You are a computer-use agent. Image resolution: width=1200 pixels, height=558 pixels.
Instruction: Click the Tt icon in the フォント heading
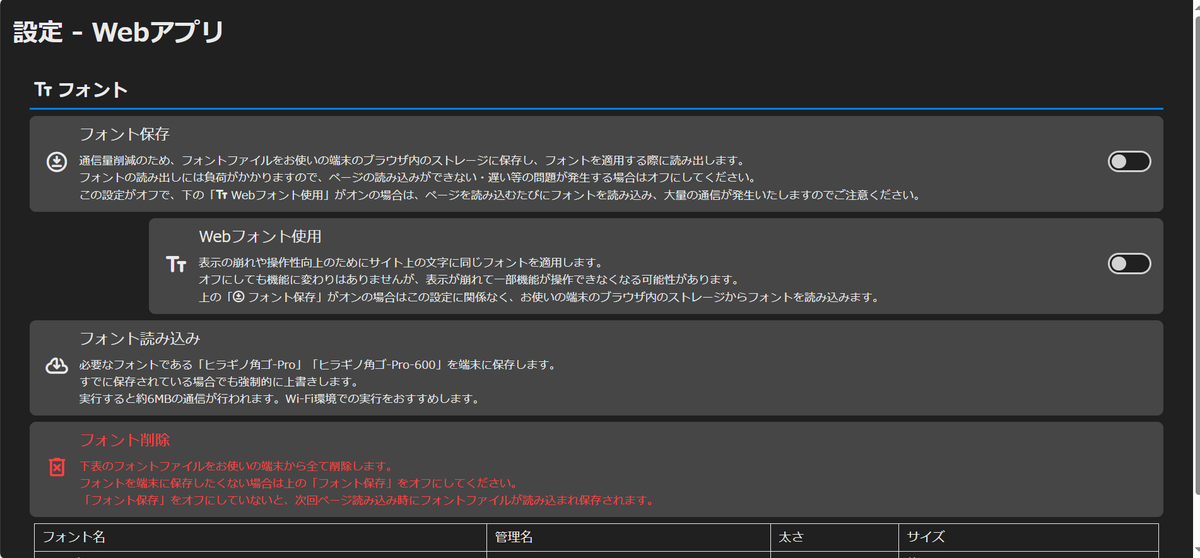click(43, 90)
